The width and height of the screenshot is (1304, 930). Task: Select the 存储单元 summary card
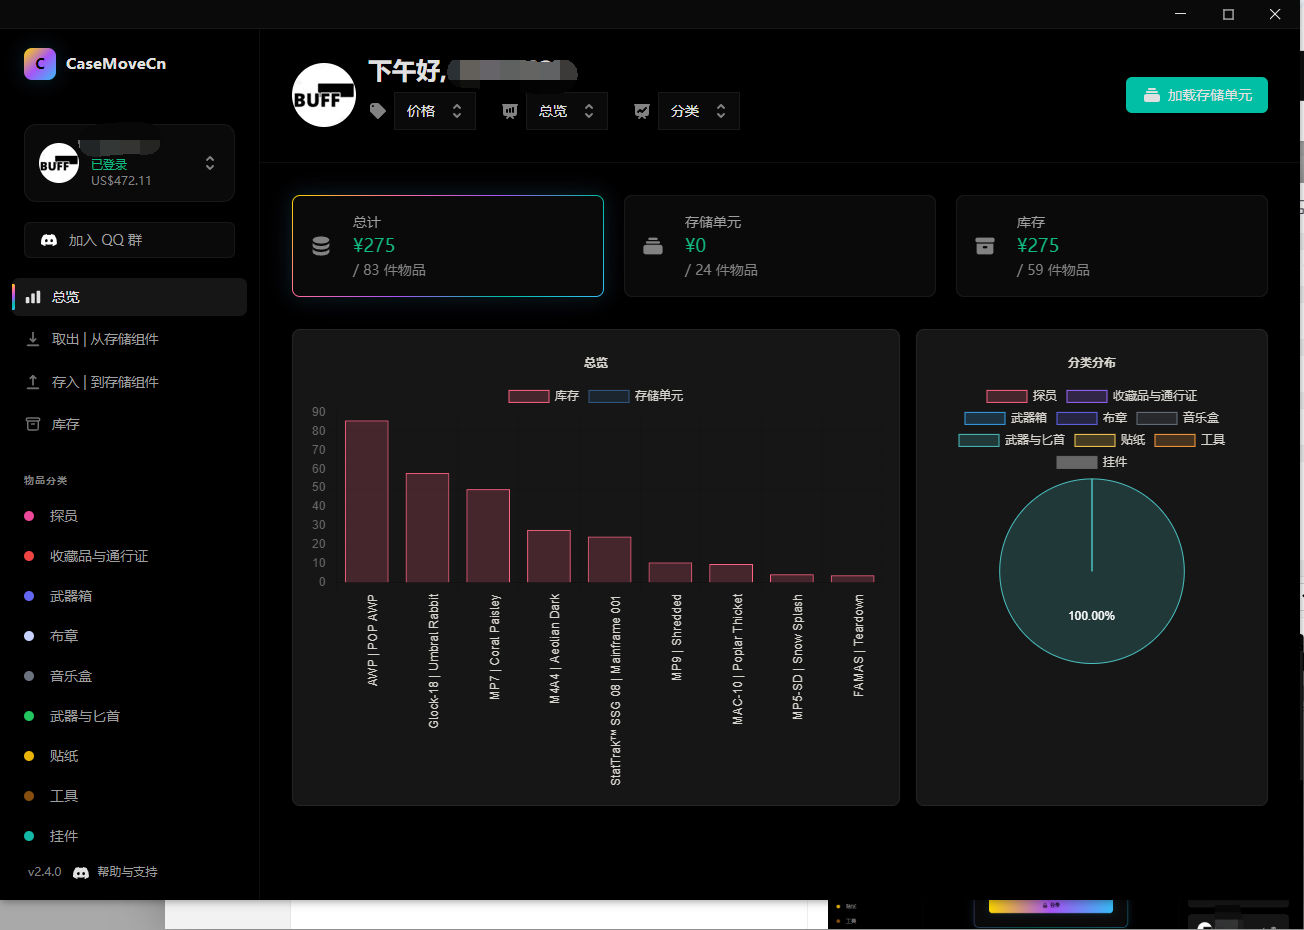(x=780, y=246)
